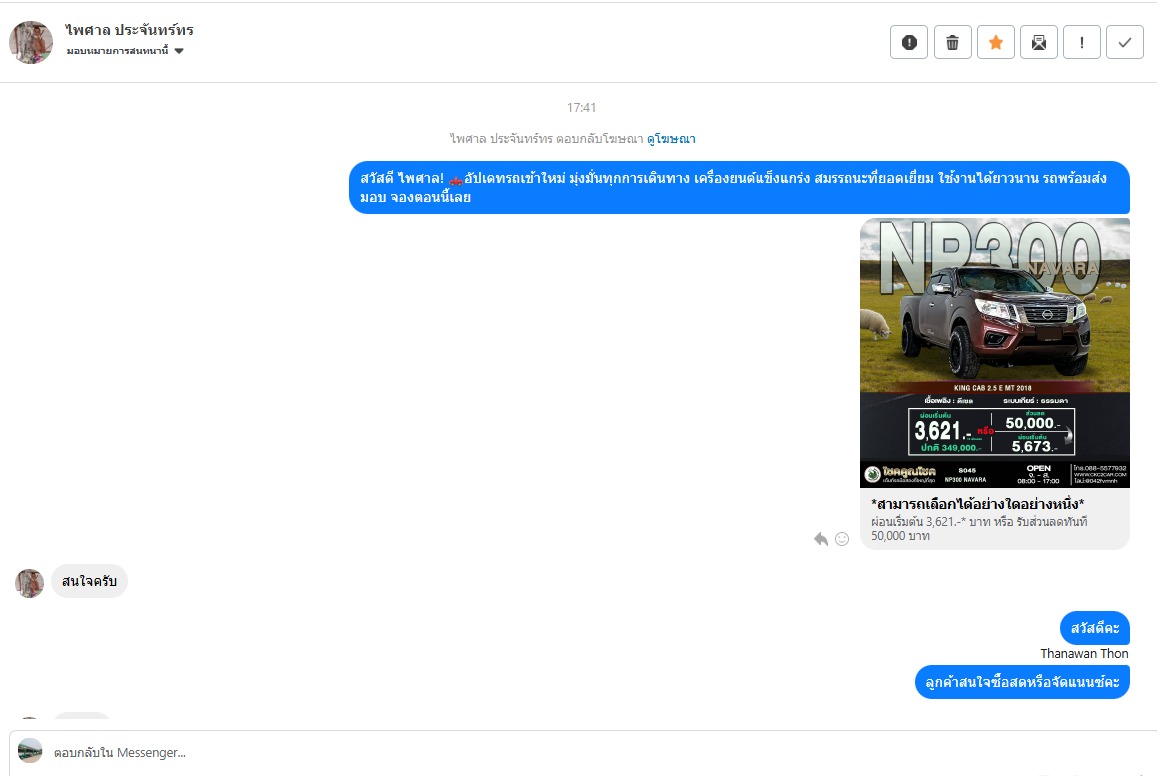Focus the reply in Messenger input field
This screenshot has height=776, width=1157.
point(583,752)
